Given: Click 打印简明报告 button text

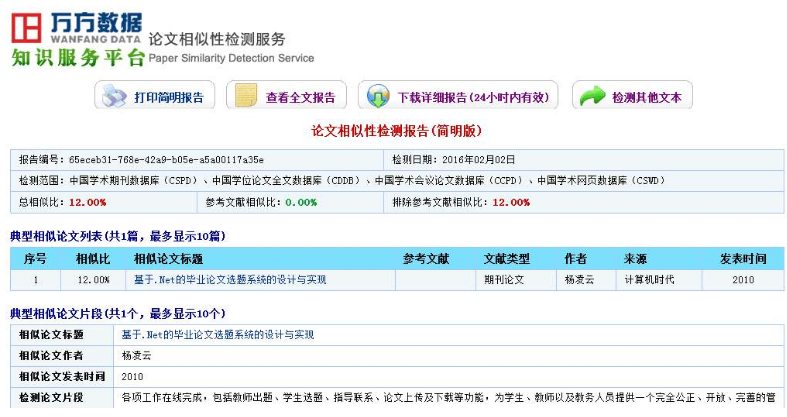Looking at the screenshot, I should 169,97.
